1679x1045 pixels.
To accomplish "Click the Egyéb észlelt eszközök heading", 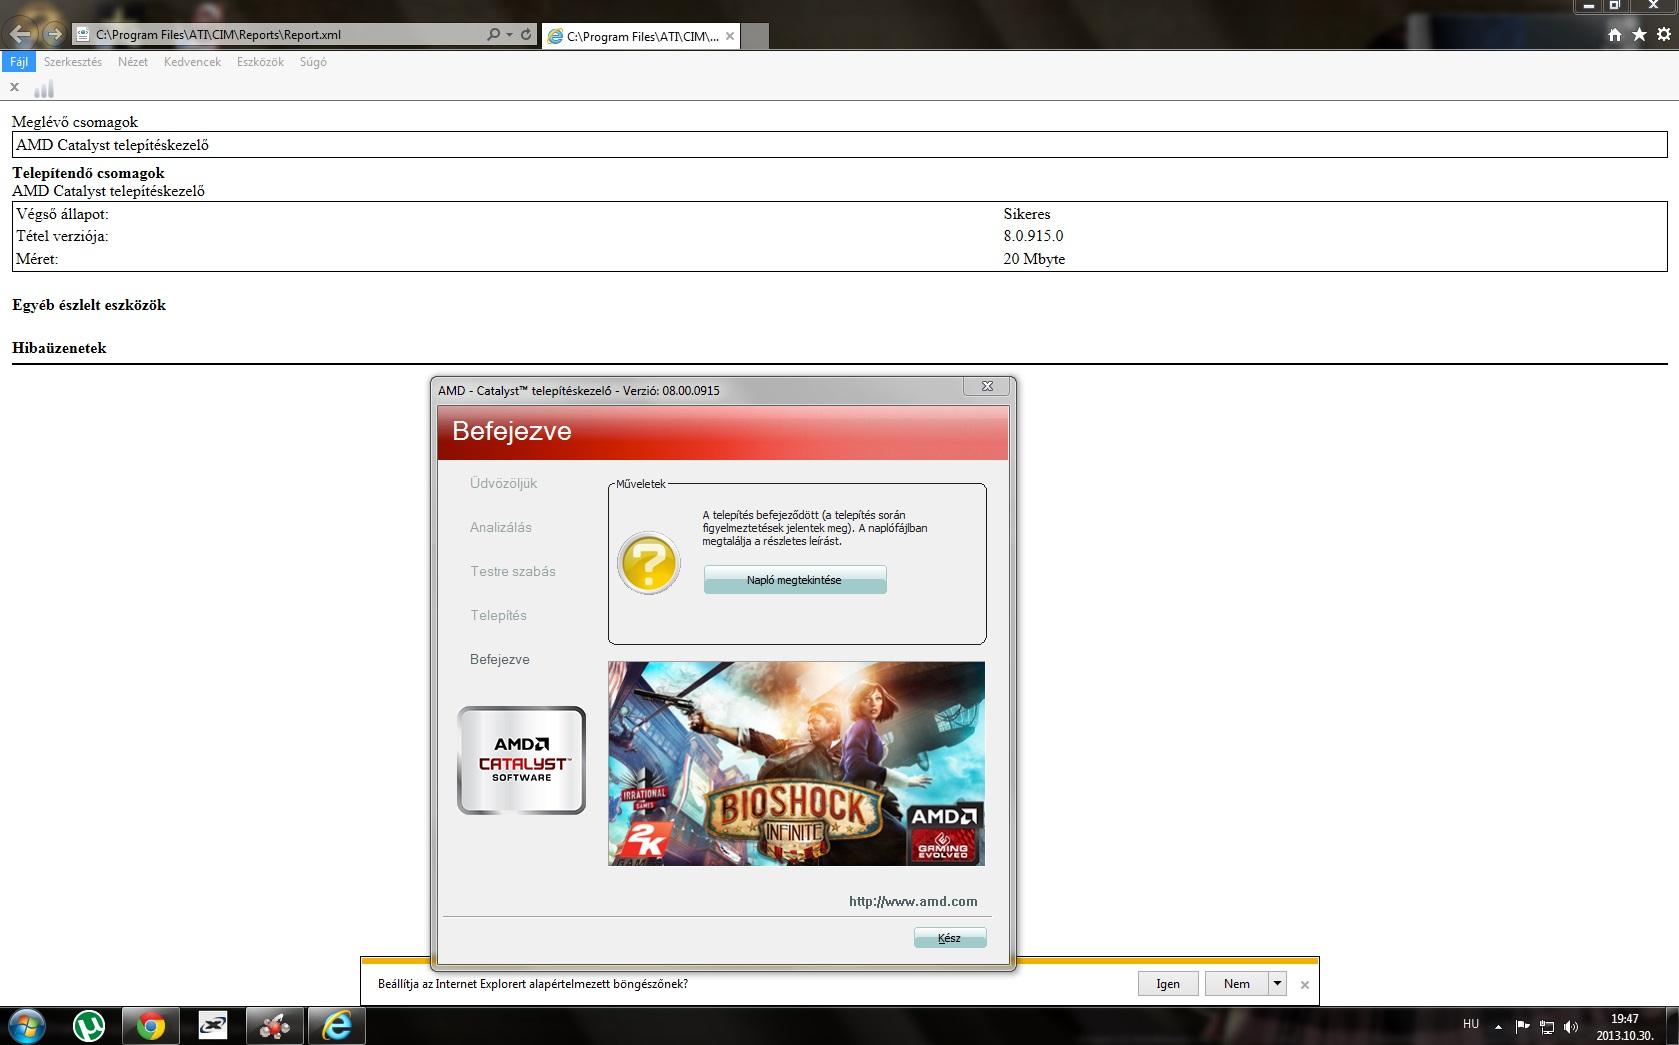I will (89, 305).
